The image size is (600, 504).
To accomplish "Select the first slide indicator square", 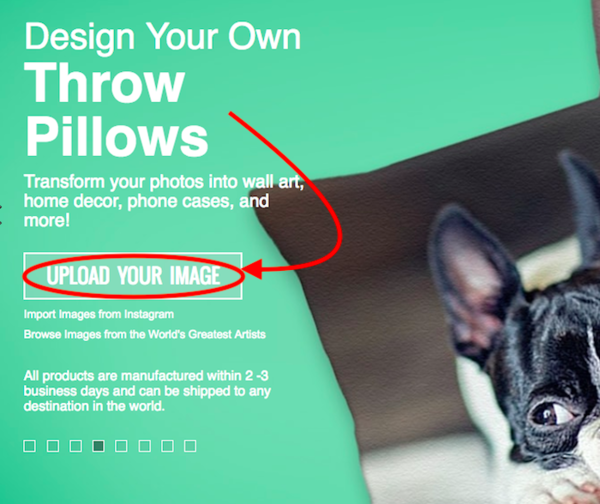I will click(29, 446).
